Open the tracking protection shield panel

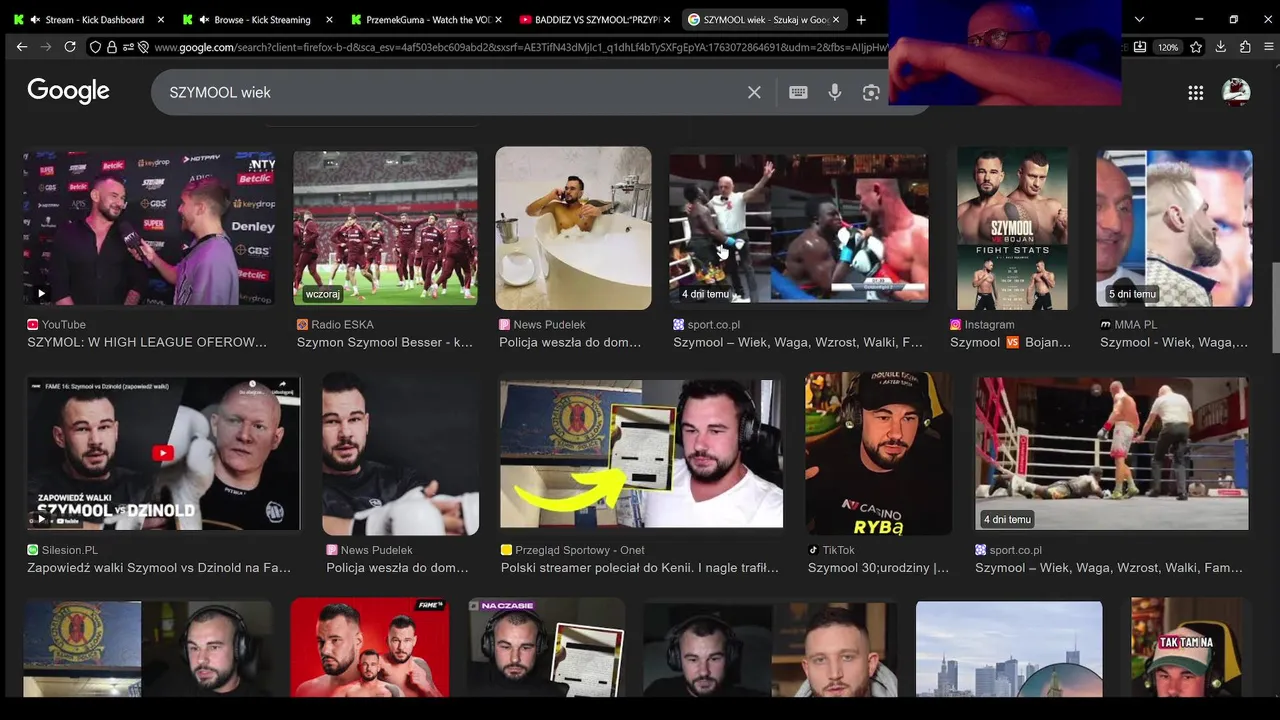coord(95,47)
